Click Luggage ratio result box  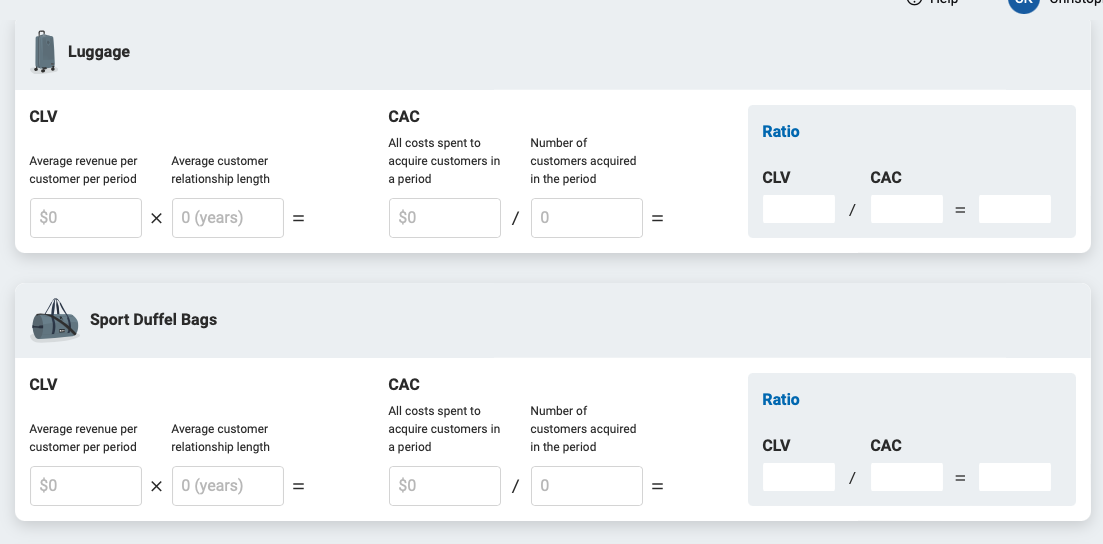point(1015,209)
